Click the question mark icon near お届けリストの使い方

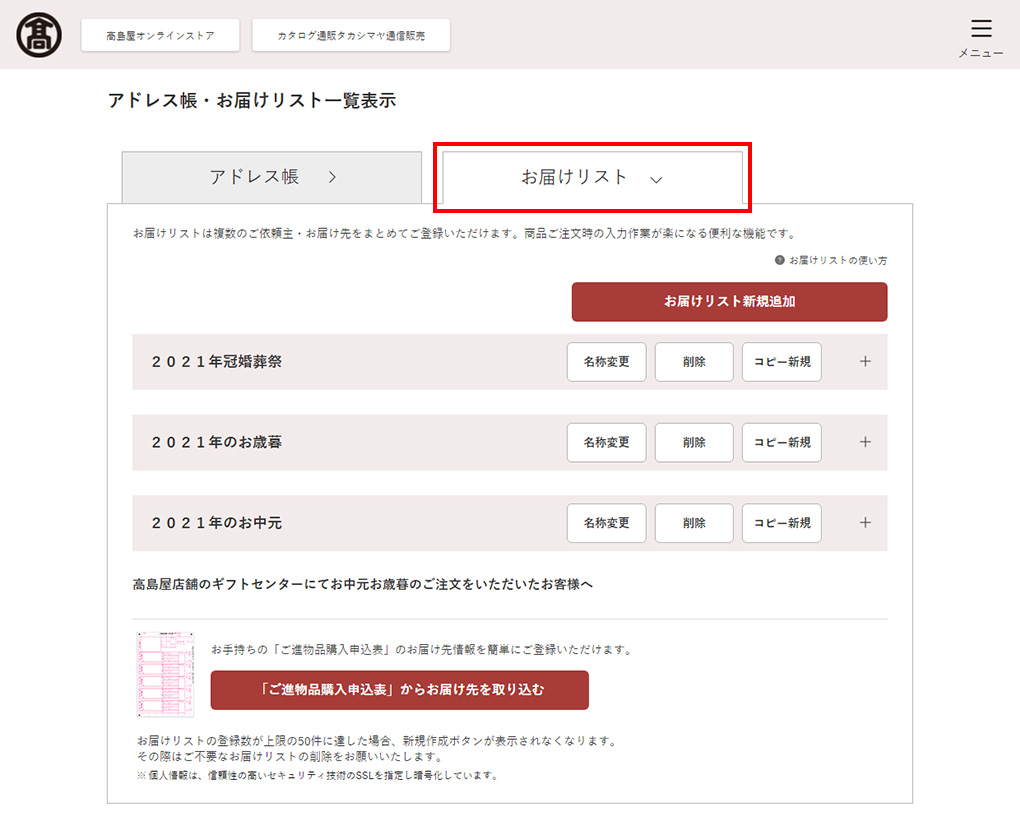(x=779, y=260)
